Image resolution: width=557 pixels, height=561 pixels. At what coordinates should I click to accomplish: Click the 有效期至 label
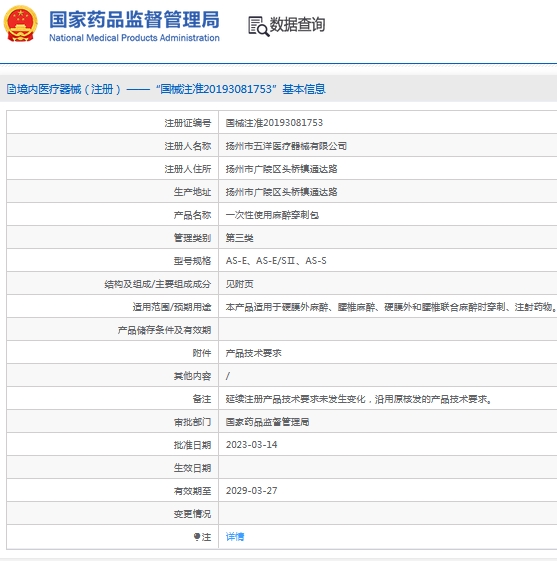coord(192,491)
